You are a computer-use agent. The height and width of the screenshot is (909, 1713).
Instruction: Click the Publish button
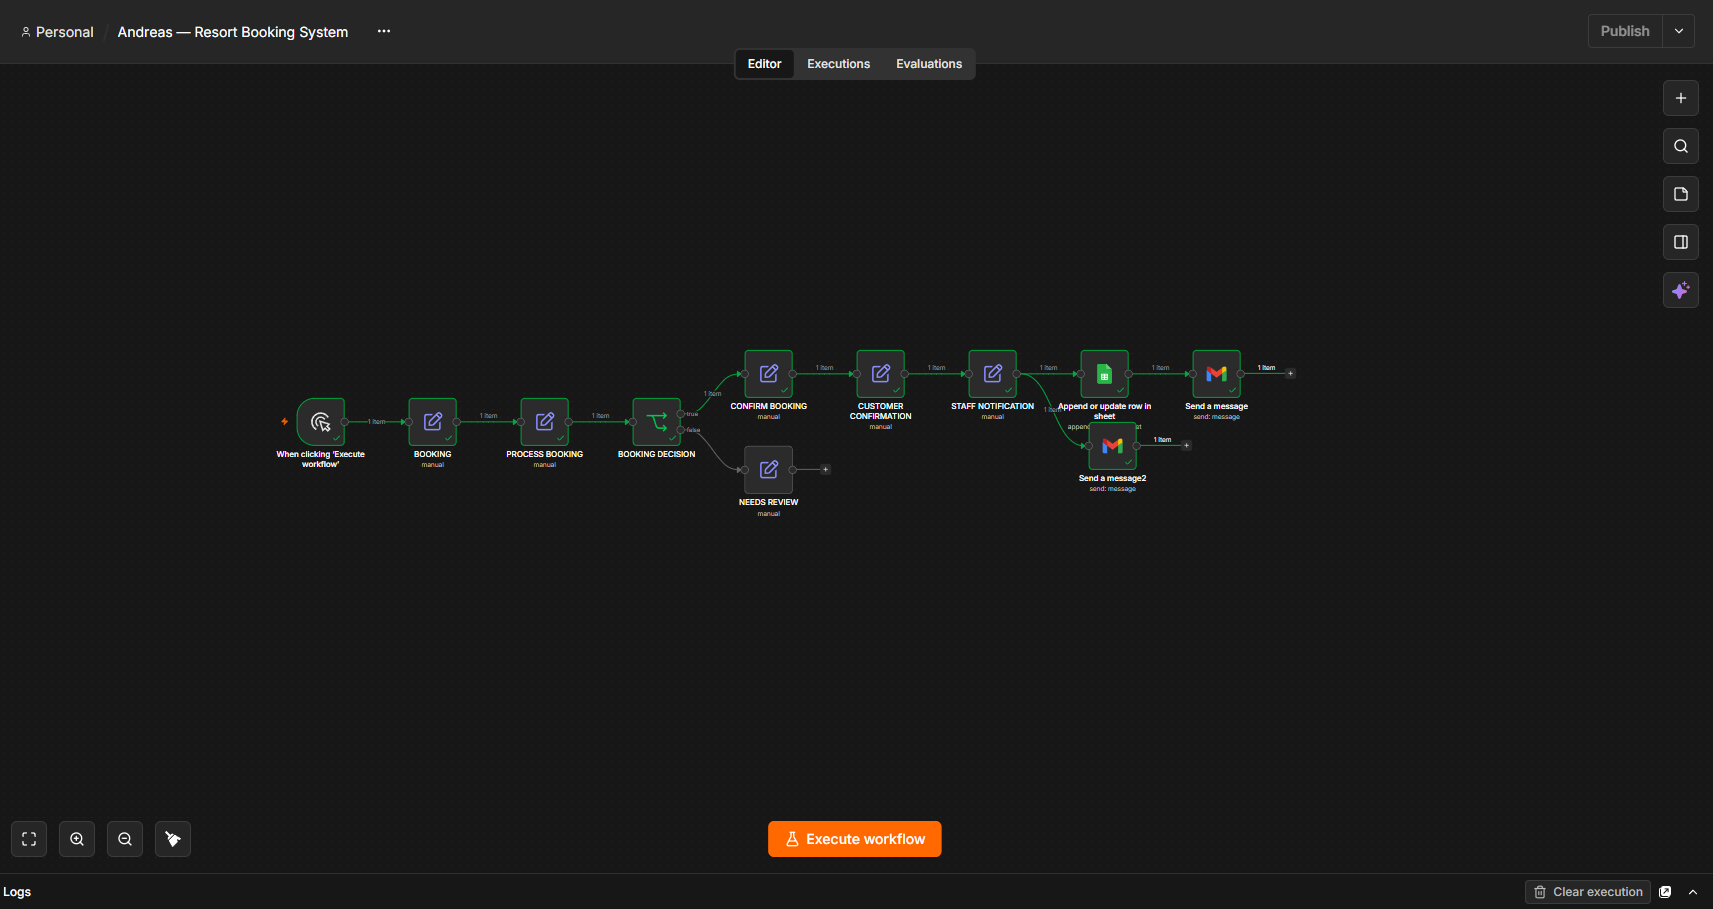[1625, 31]
